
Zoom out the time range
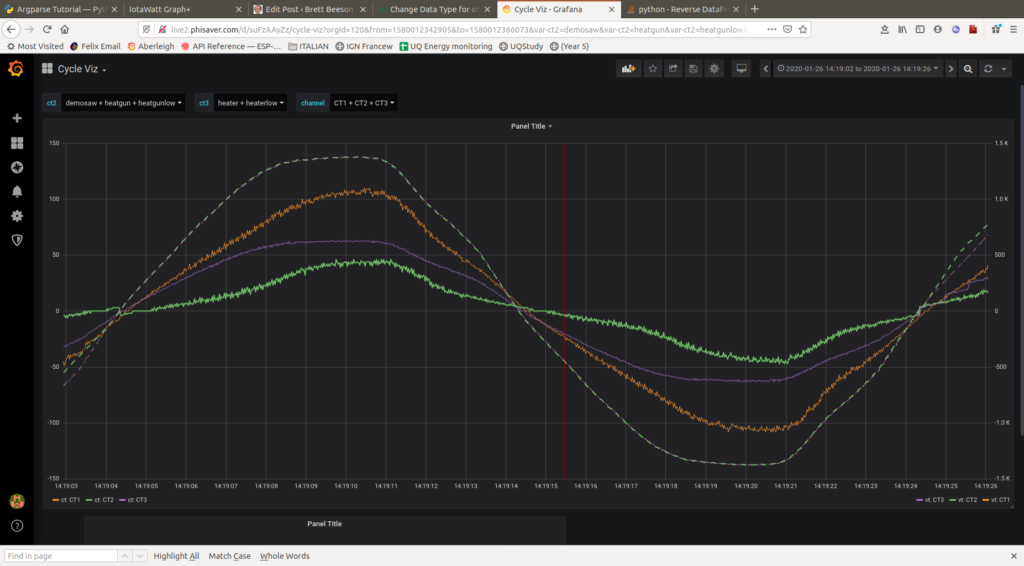click(968, 69)
